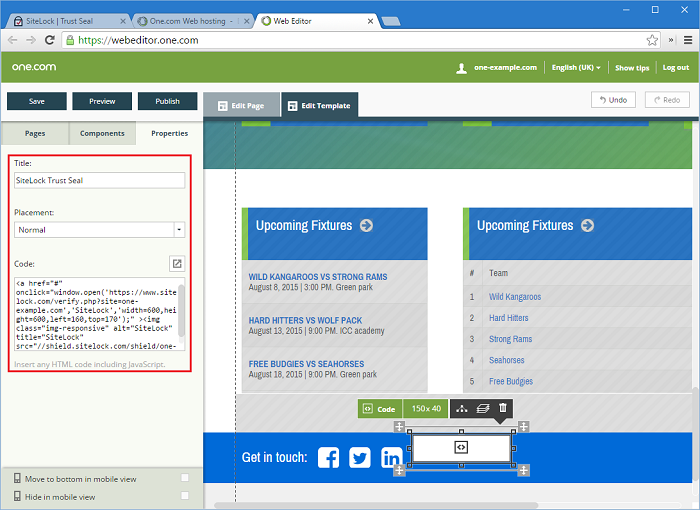Click Hard Hitters in team table
The image size is (700, 510).
[508, 318]
